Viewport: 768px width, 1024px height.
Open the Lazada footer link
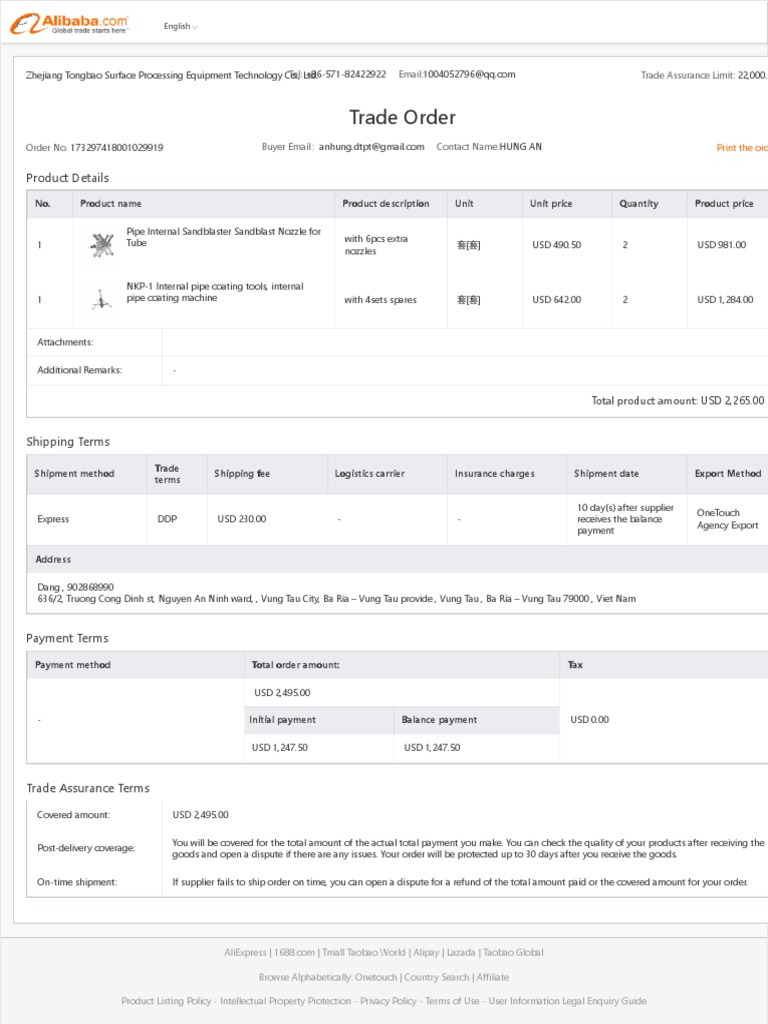[461, 952]
